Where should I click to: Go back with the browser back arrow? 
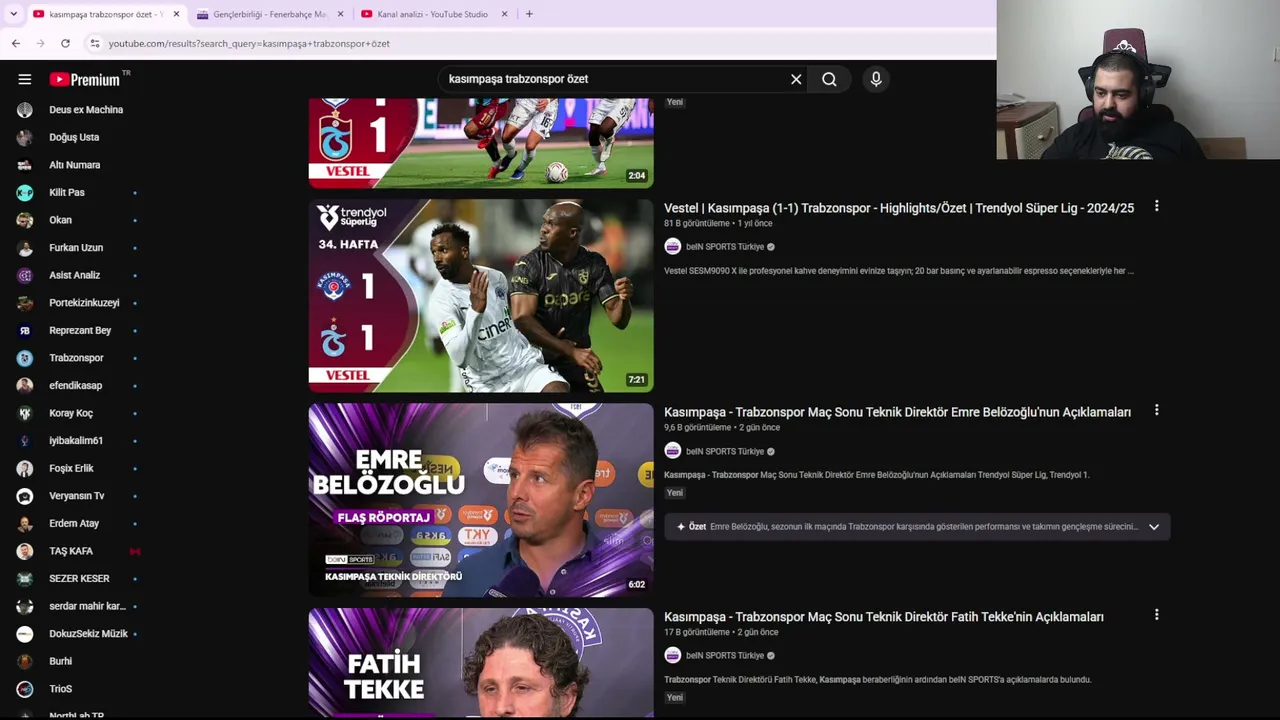[16, 43]
